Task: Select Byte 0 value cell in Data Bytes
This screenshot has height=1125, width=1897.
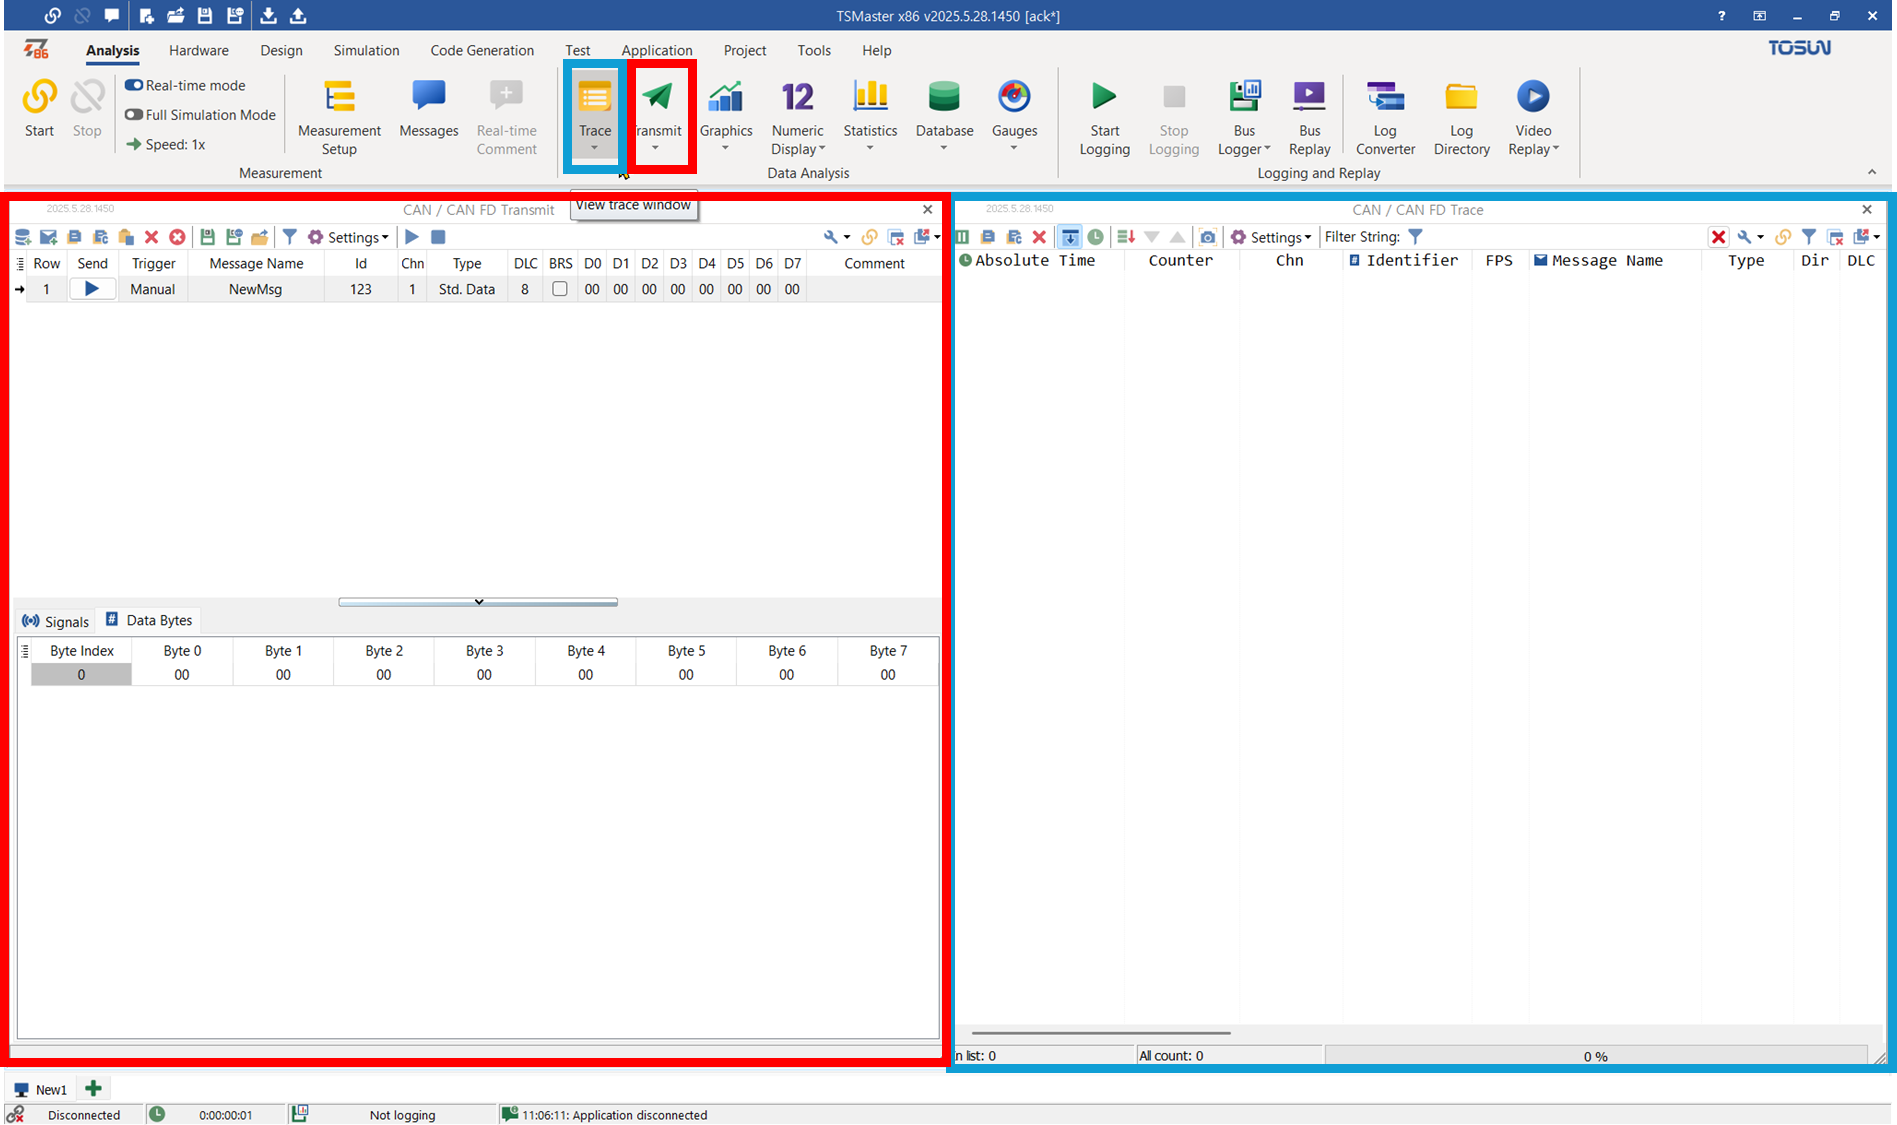Action: point(182,675)
